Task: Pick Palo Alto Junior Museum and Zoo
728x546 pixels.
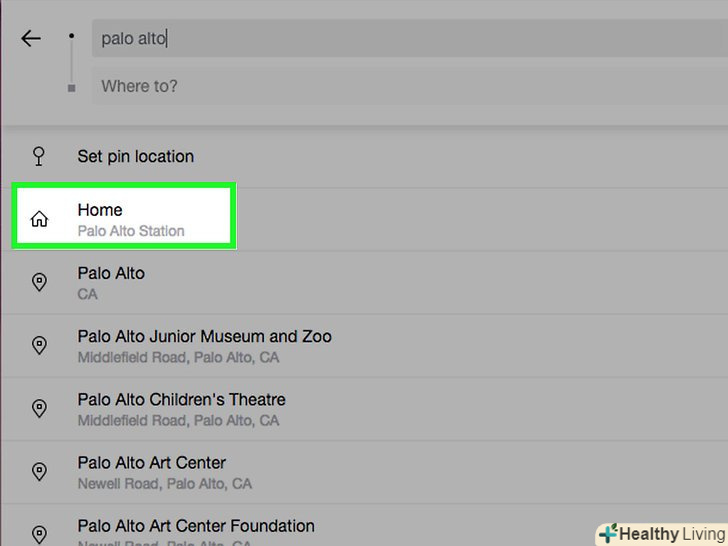Action: pos(204,345)
